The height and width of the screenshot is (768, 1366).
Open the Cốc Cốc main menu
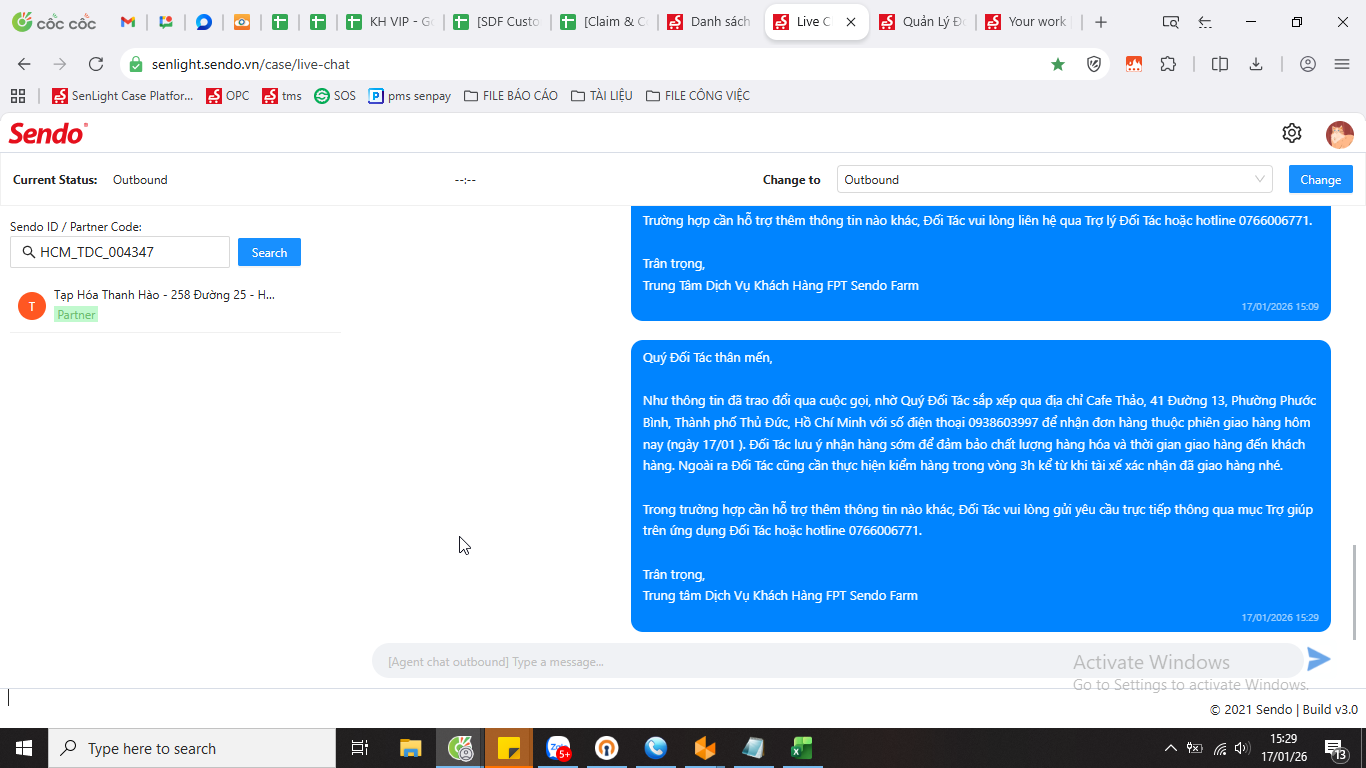1342,64
